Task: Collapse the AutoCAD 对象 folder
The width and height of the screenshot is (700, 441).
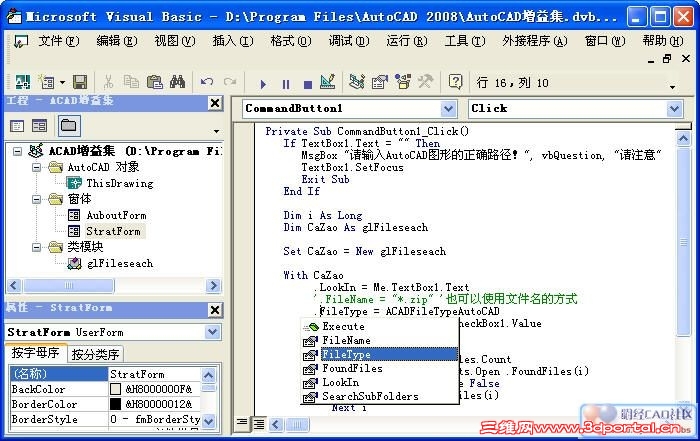Action: point(37,167)
